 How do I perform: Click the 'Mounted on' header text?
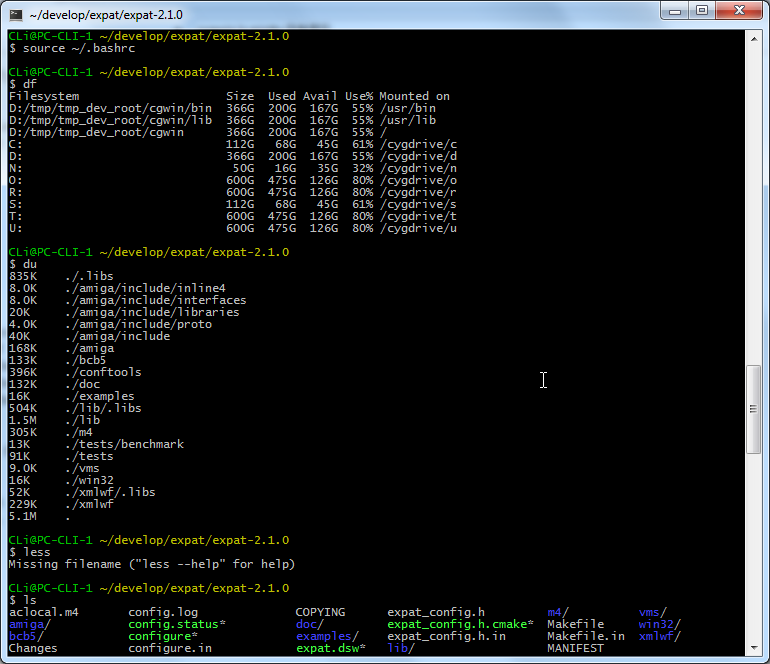pyautogui.click(x=414, y=96)
